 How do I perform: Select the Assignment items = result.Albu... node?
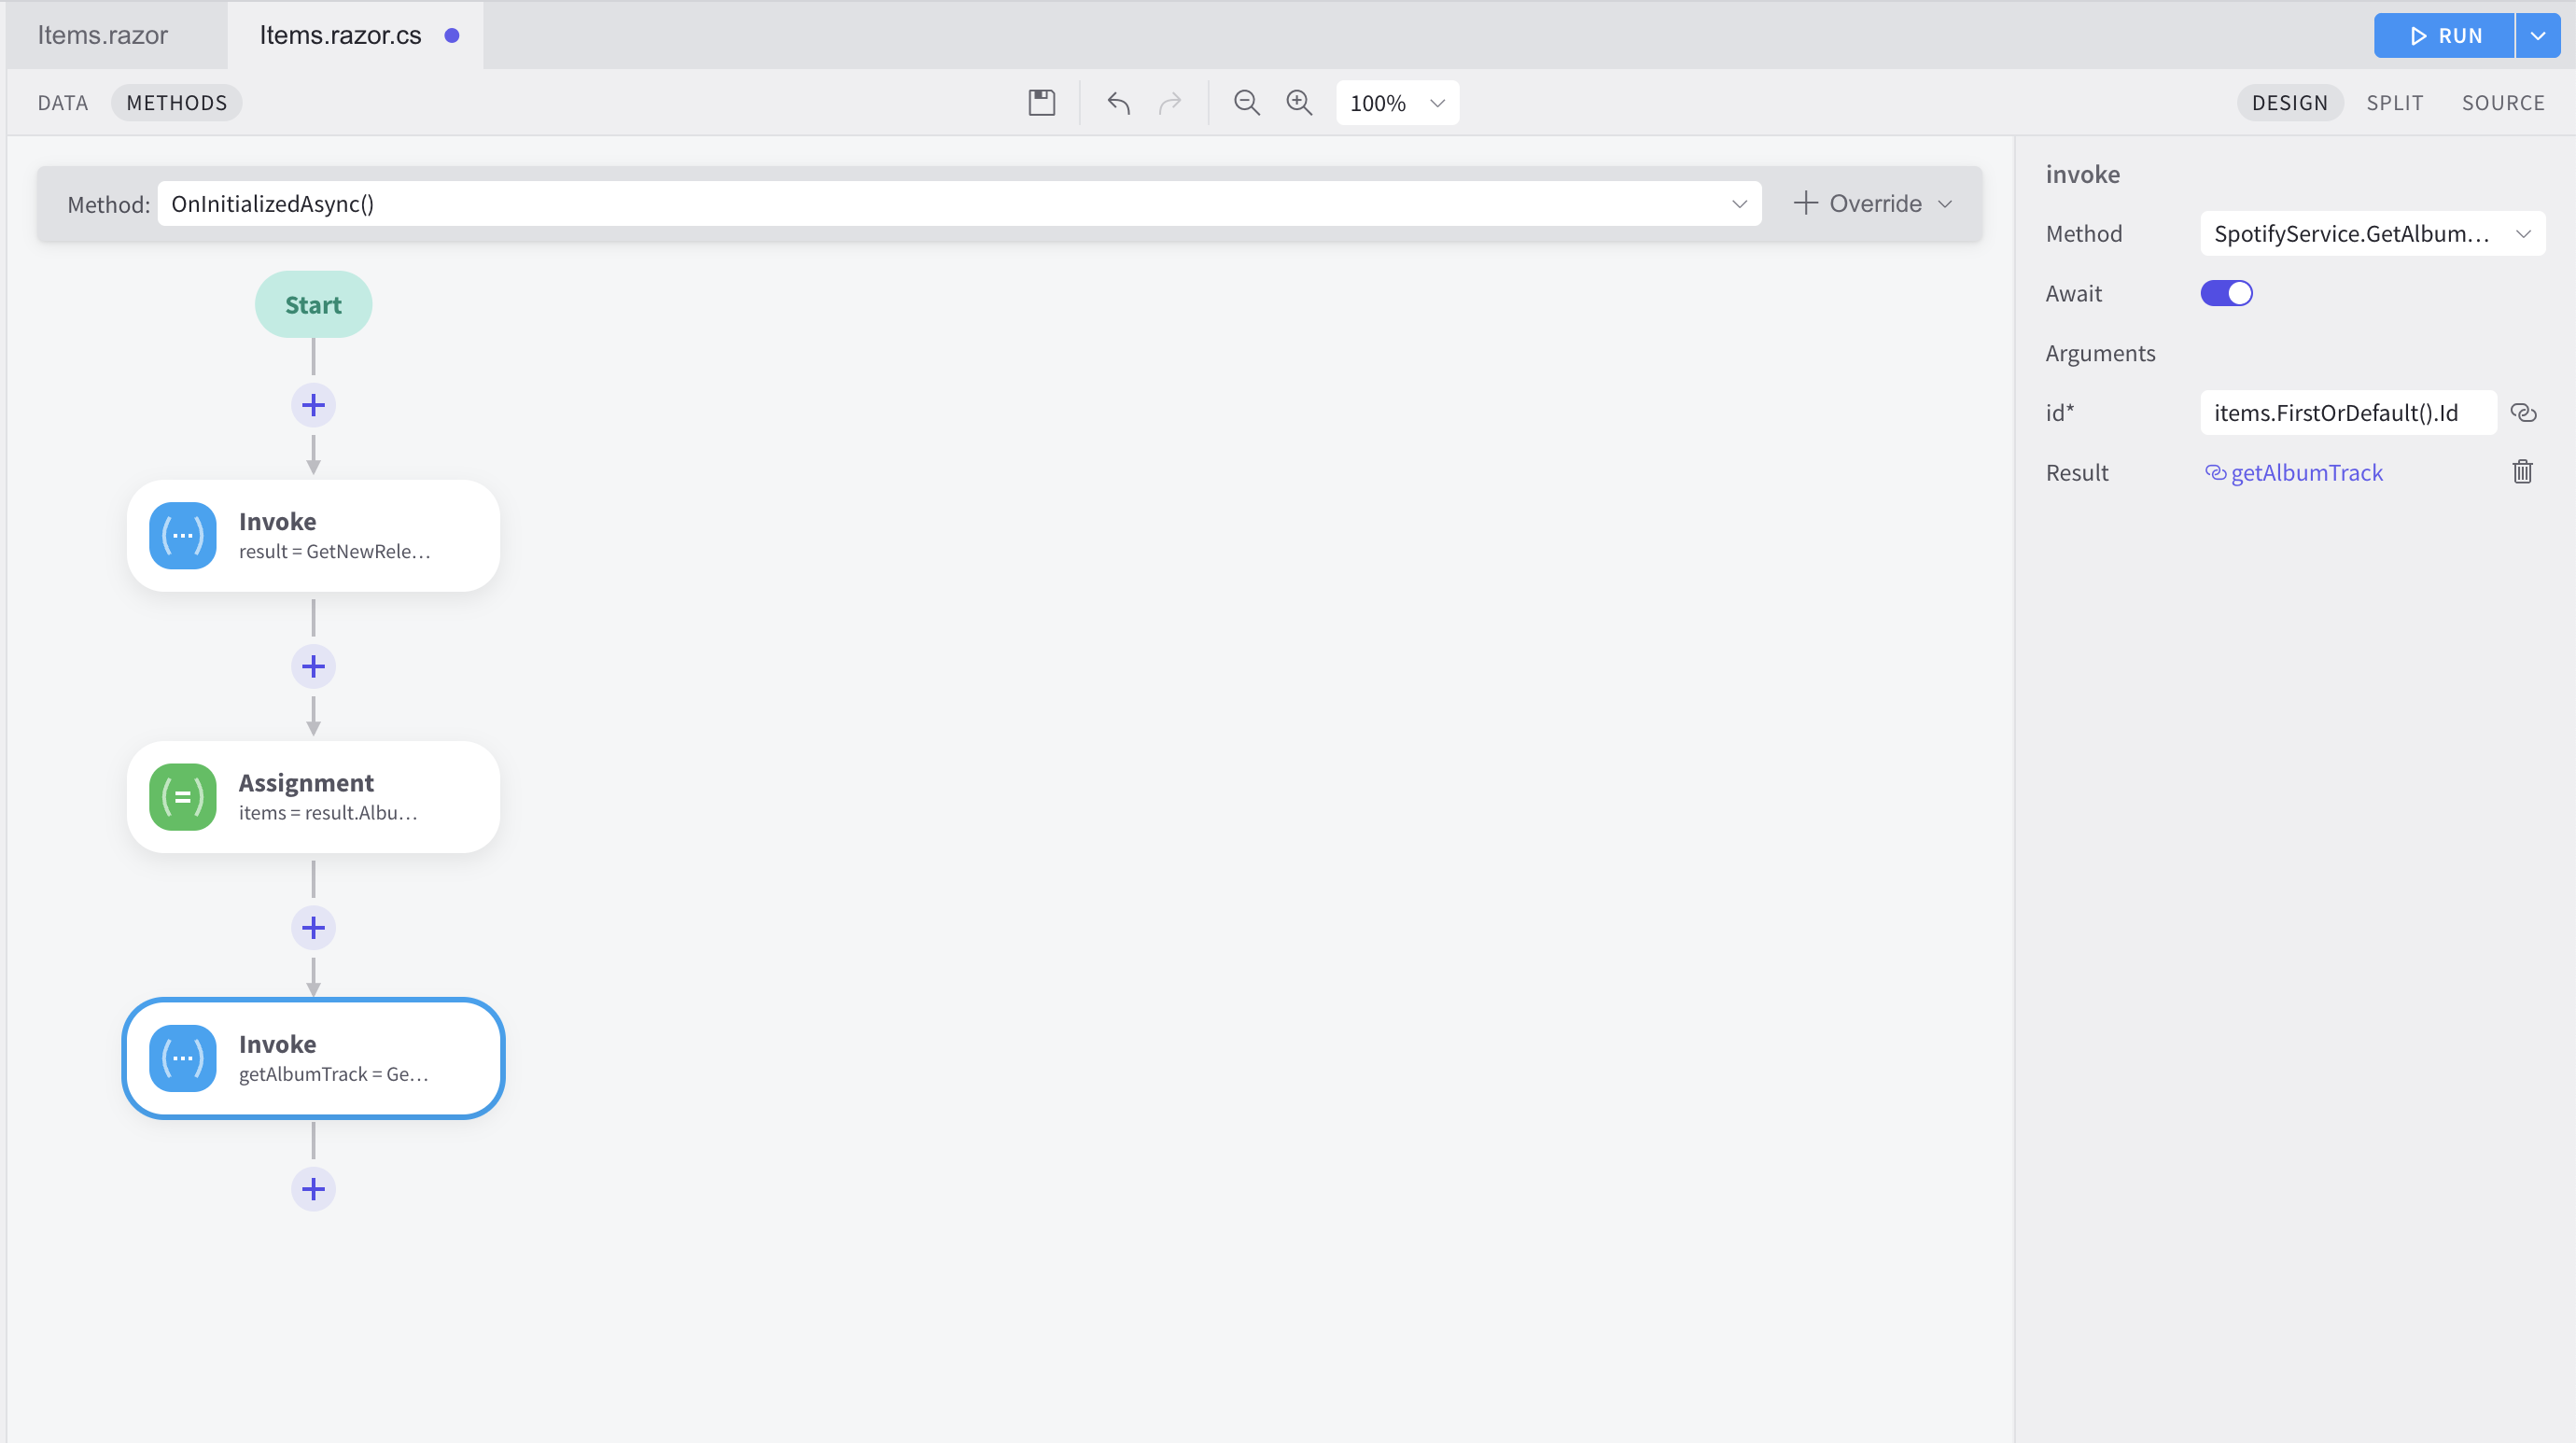point(313,797)
